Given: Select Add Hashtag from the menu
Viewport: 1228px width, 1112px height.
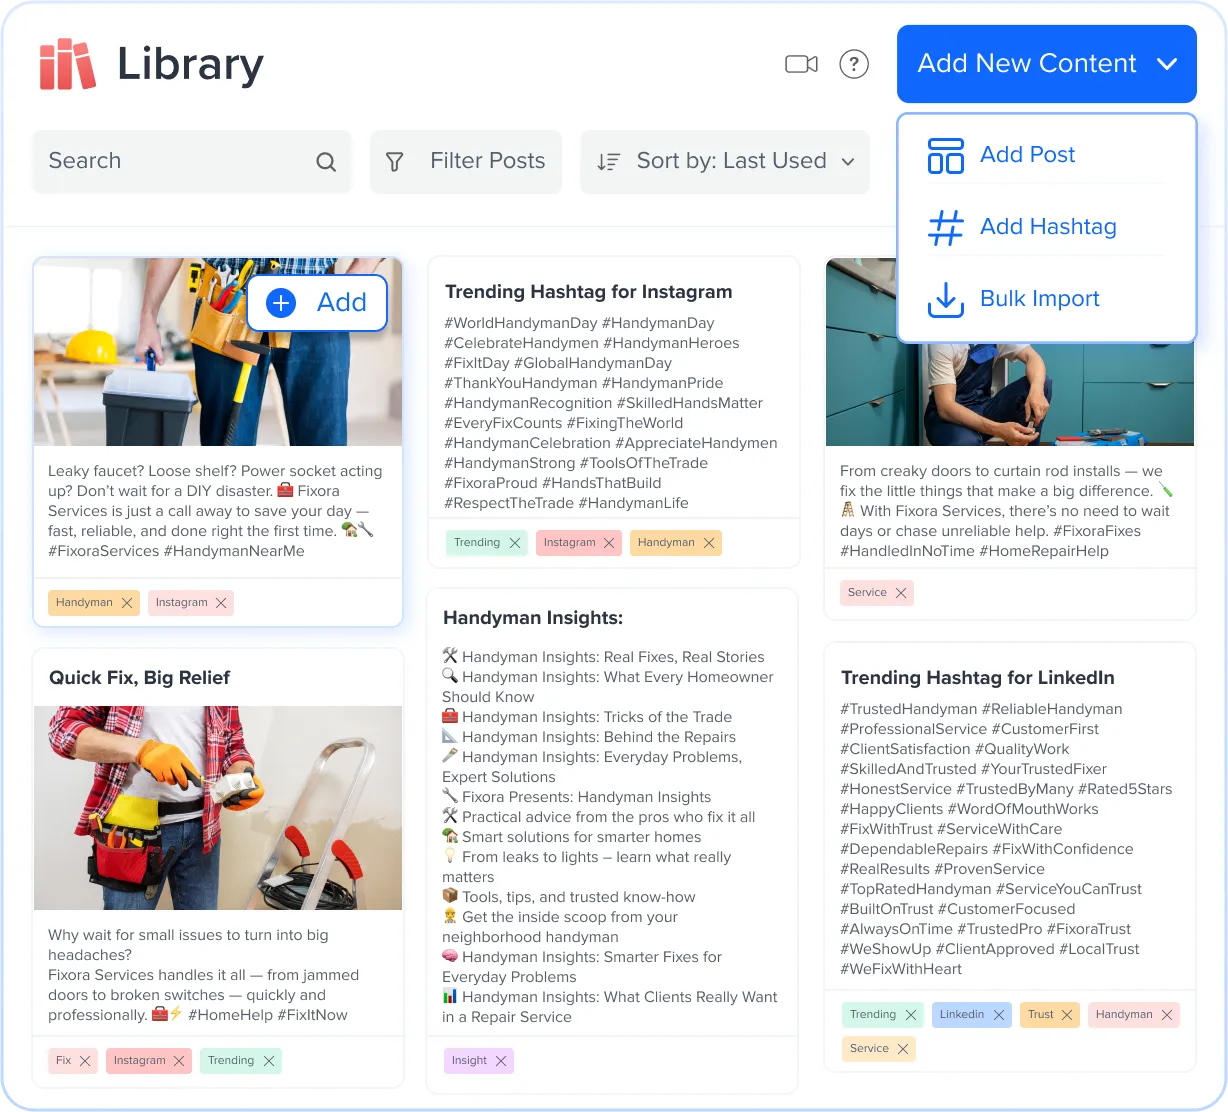Looking at the screenshot, I should pos(1048,227).
